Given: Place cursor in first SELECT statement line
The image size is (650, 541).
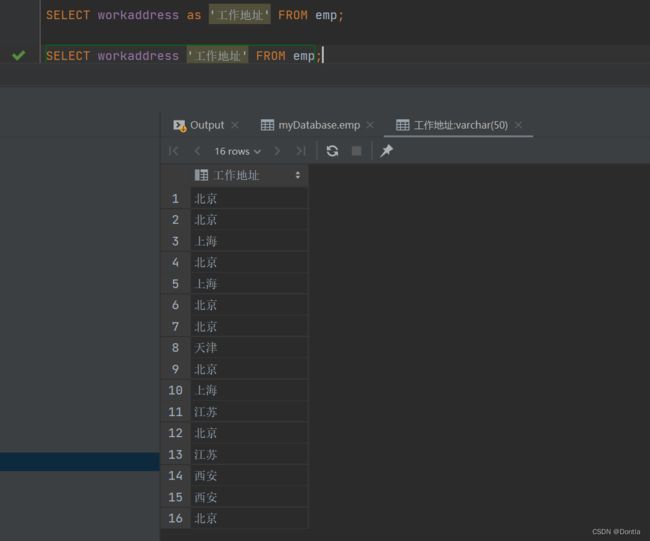Looking at the screenshot, I should pyautogui.click(x=194, y=15).
